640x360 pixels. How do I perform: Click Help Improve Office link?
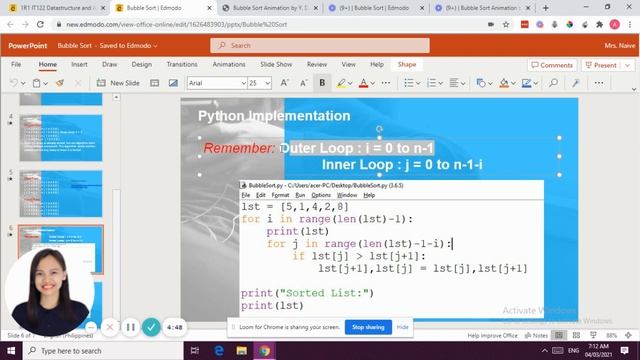[x=492, y=336]
